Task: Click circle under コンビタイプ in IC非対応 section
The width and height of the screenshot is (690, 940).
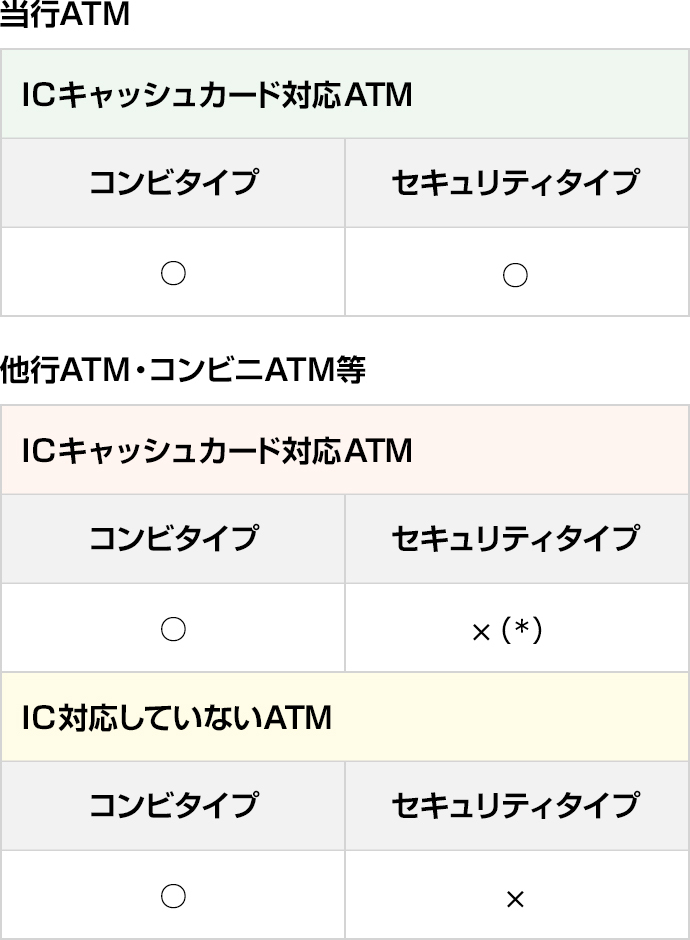Action: (173, 897)
